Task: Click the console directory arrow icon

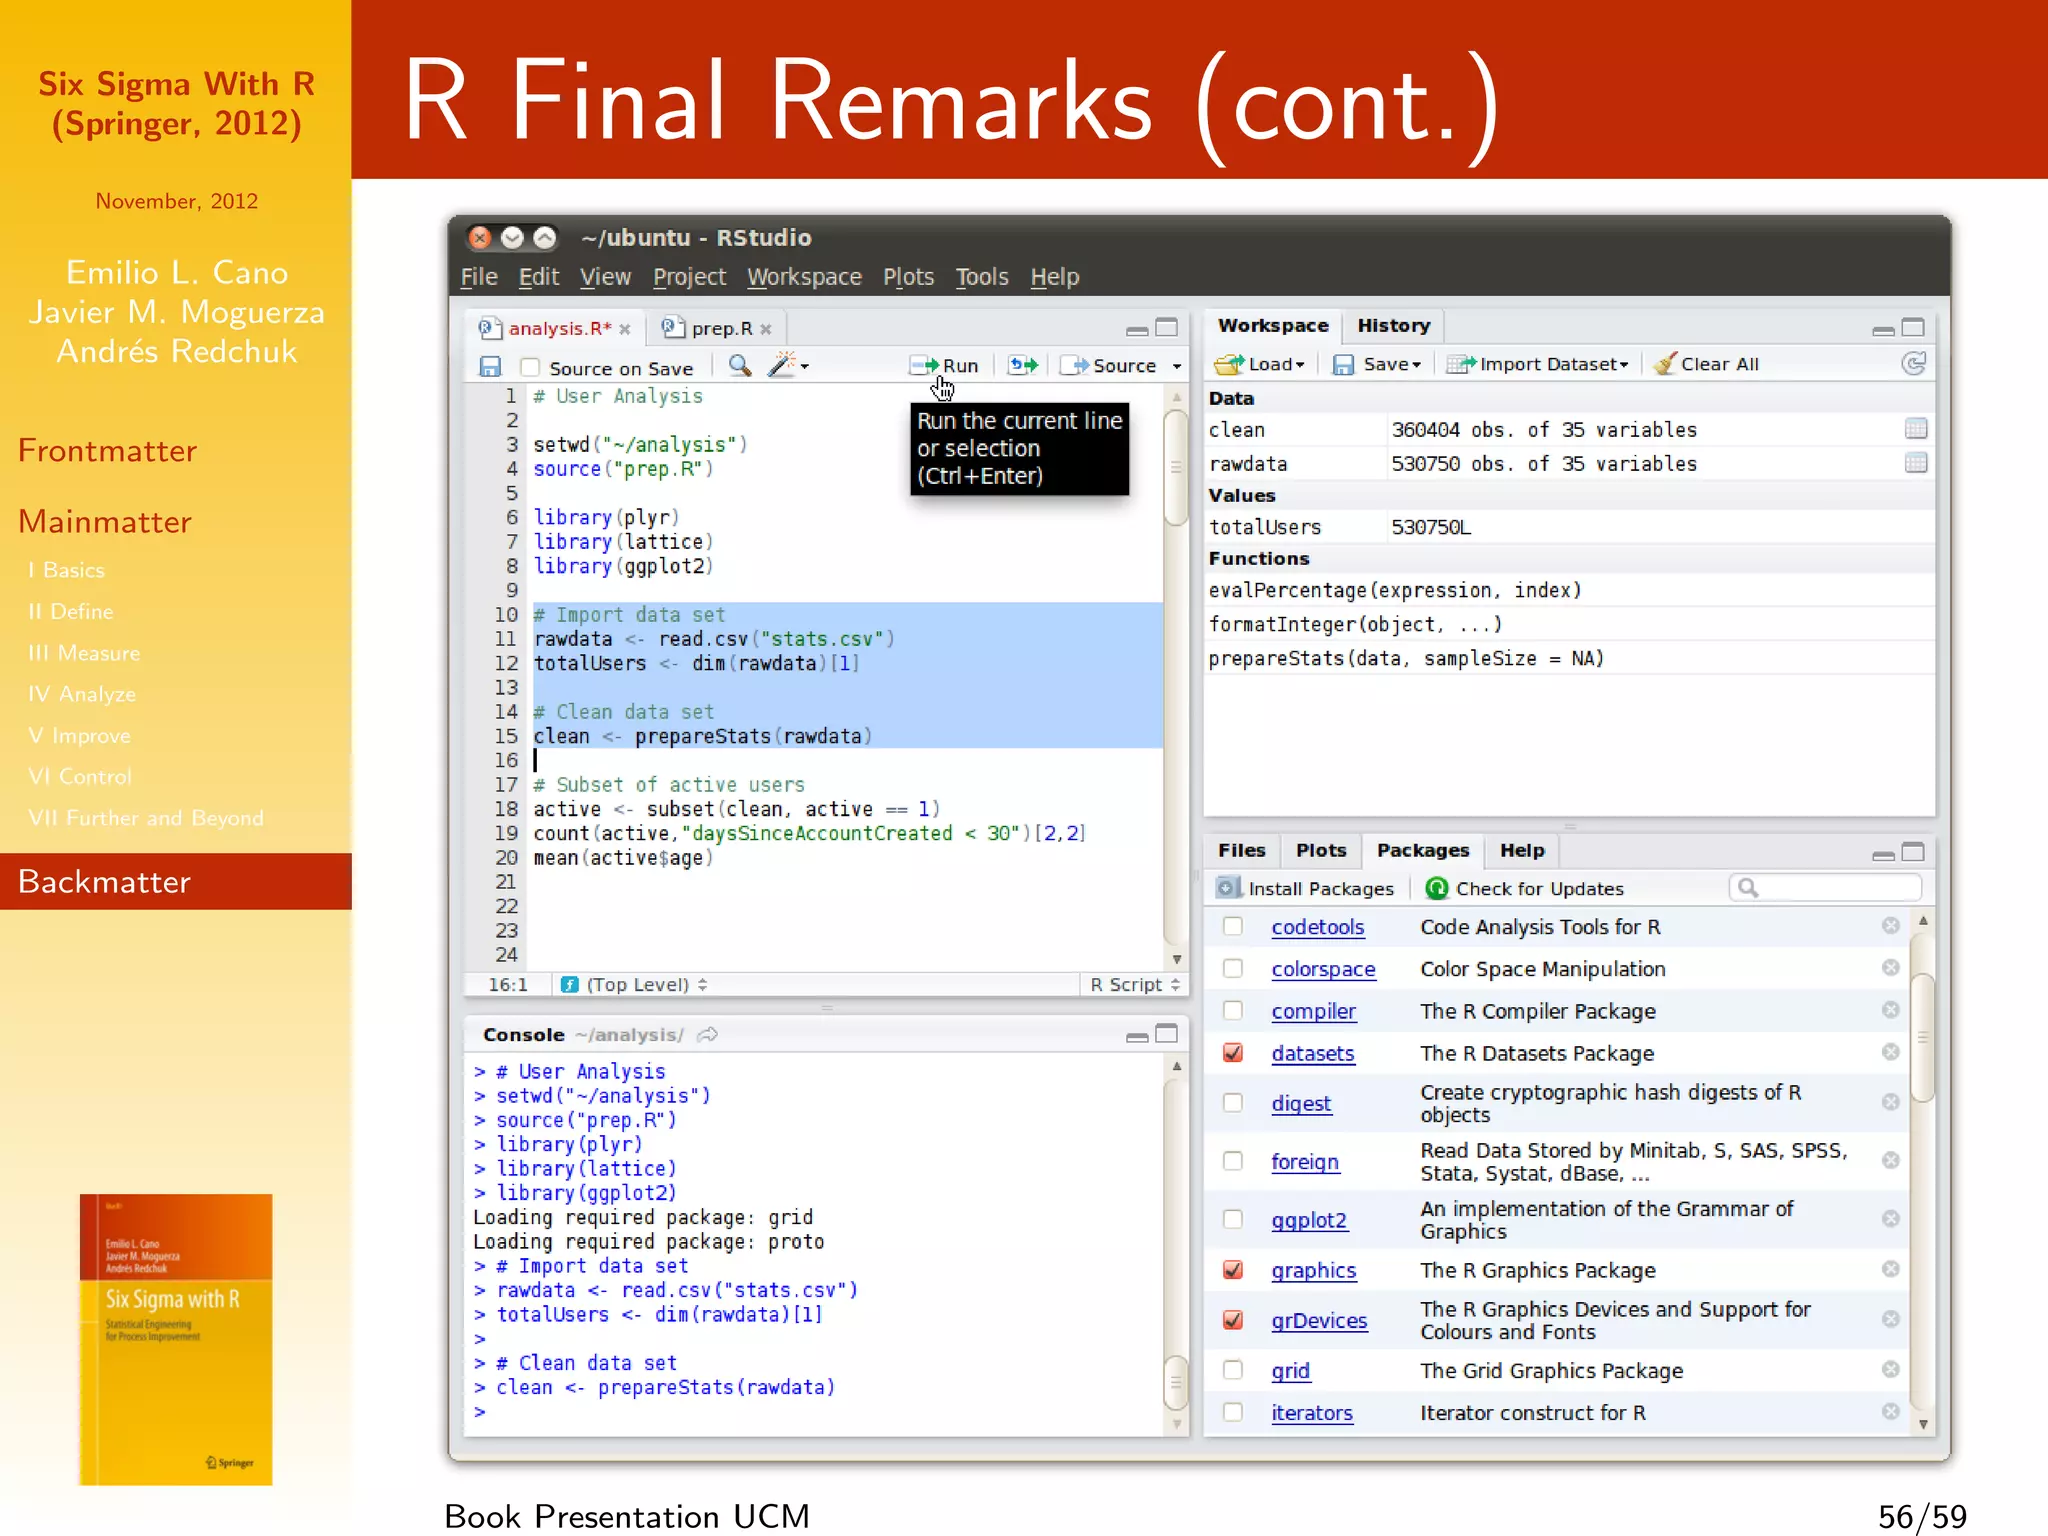Action: 708,1035
